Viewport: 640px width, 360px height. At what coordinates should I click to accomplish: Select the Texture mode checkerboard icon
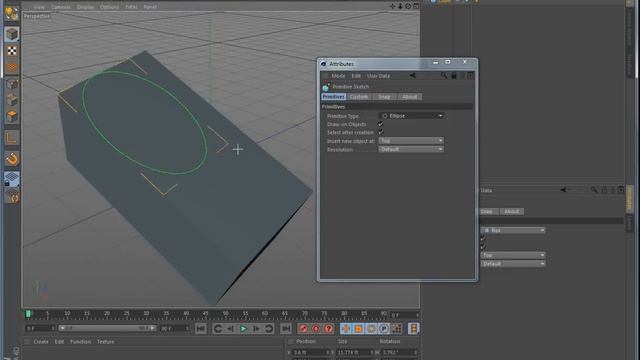pyautogui.click(x=12, y=51)
